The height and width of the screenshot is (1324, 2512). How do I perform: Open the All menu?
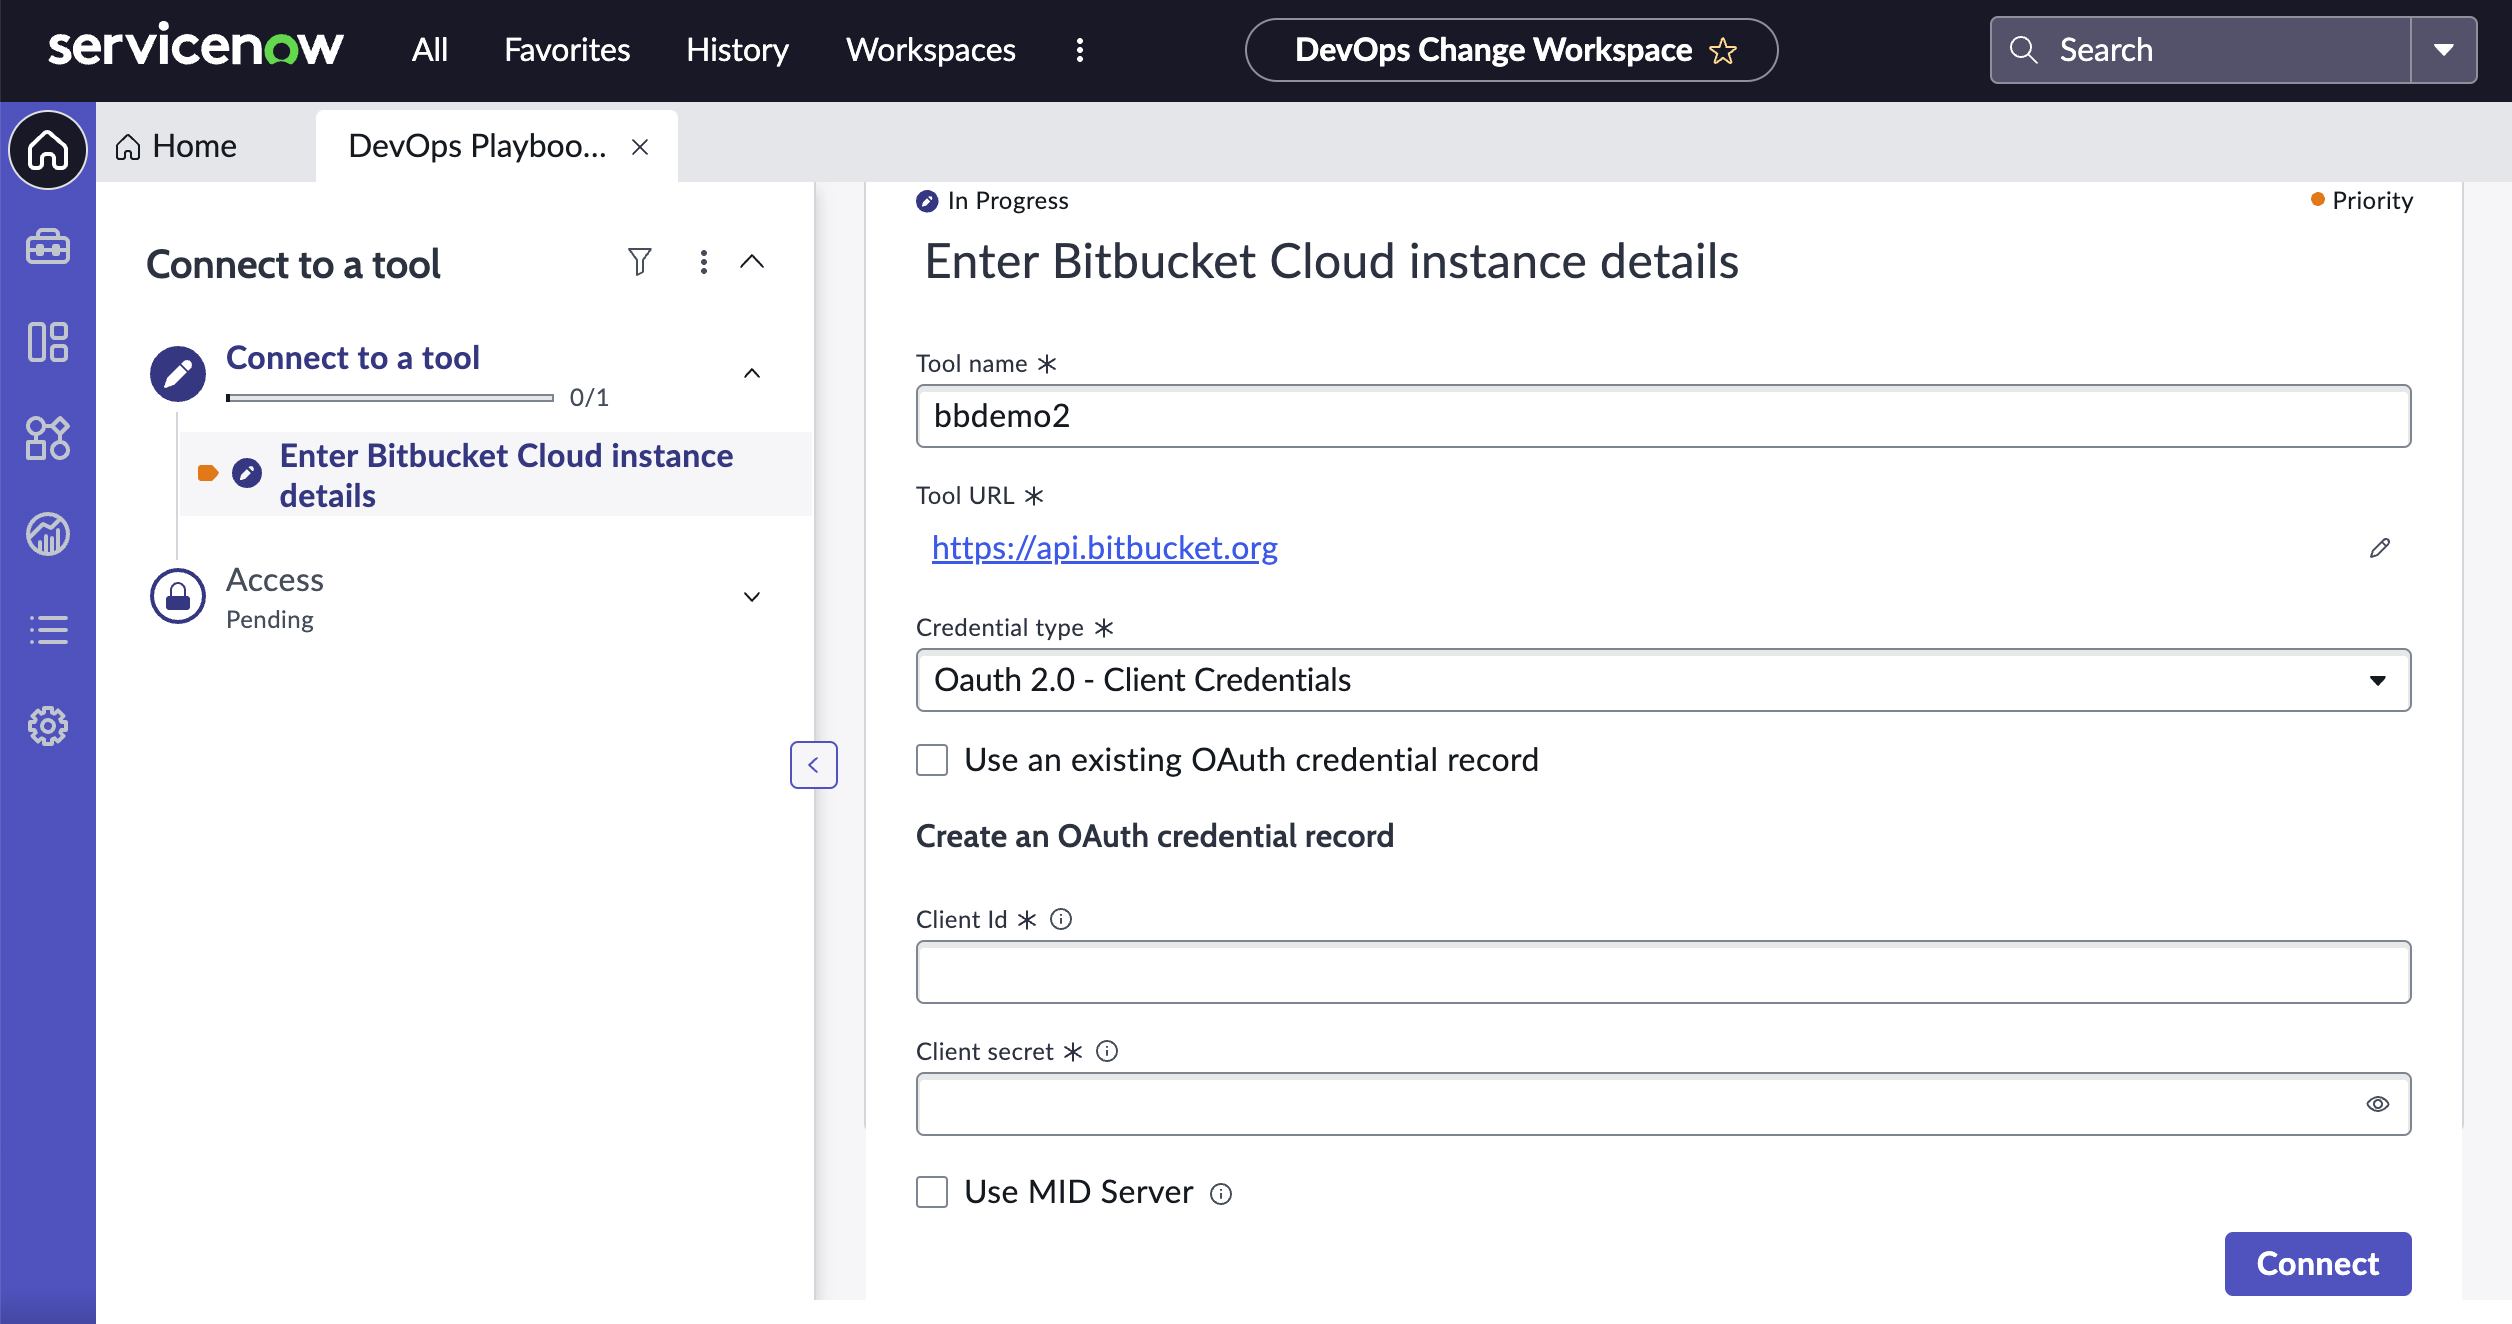click(x=430, y=50)
